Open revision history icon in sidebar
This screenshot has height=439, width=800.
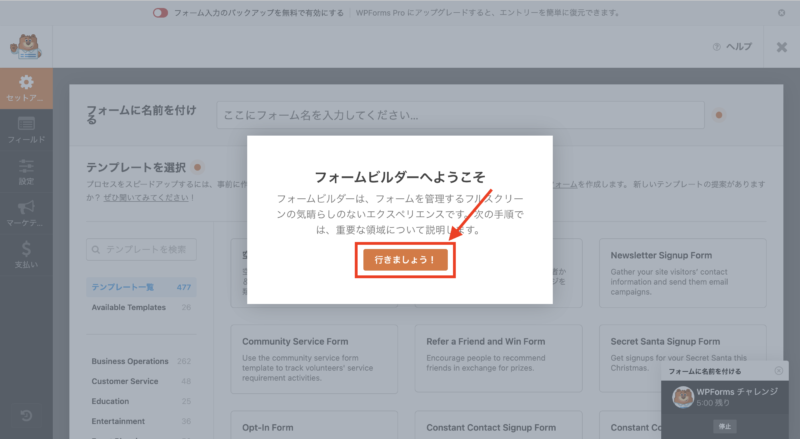coord(26,416)
